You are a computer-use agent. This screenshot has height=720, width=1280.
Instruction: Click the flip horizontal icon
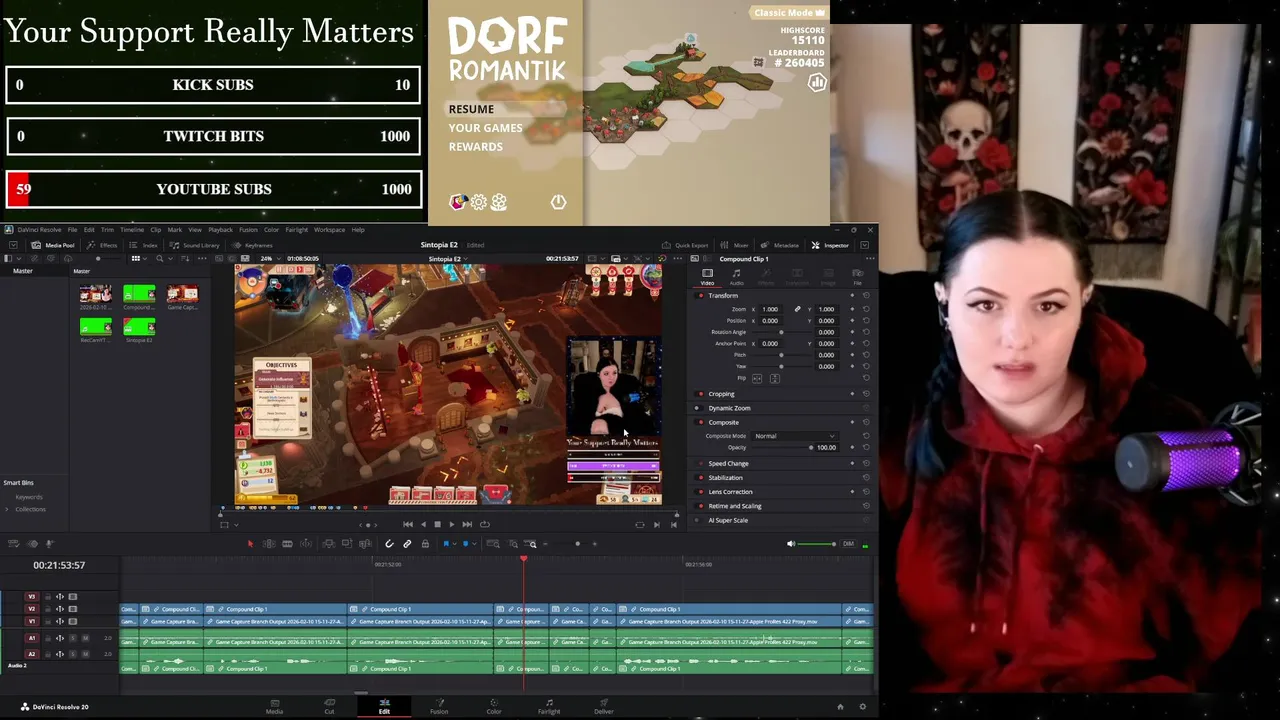[x=757, y=379]
